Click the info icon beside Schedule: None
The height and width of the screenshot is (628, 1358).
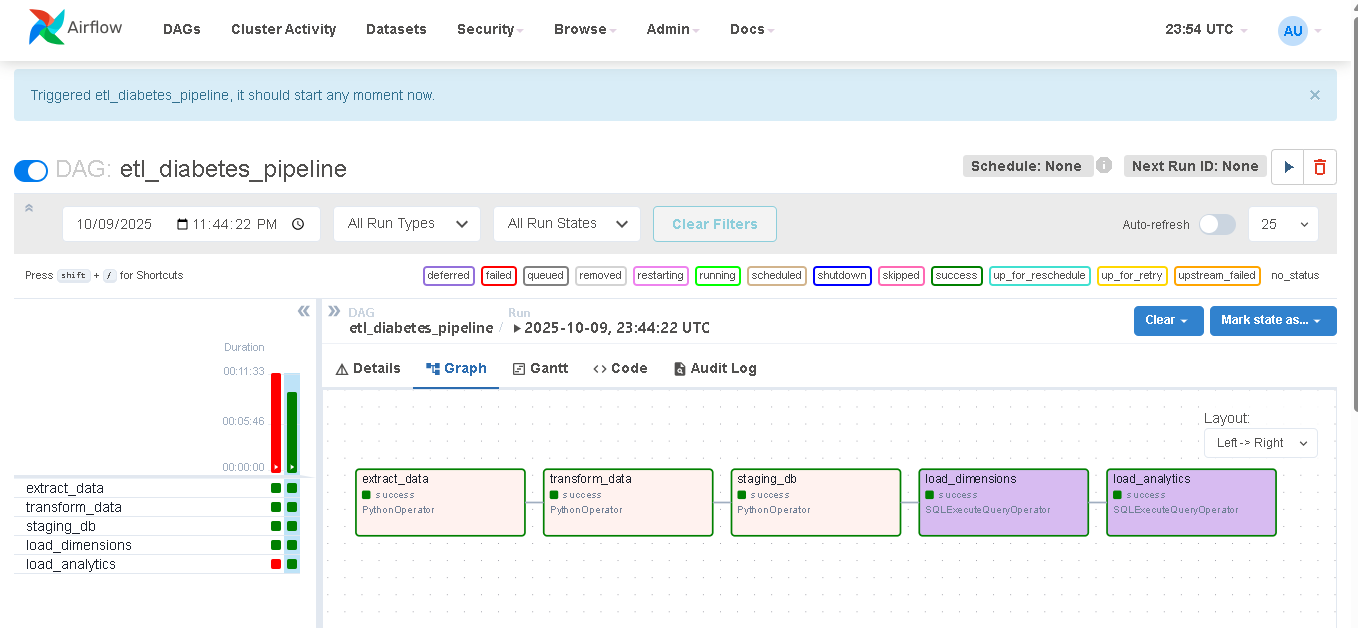(x=1104, y=166)
